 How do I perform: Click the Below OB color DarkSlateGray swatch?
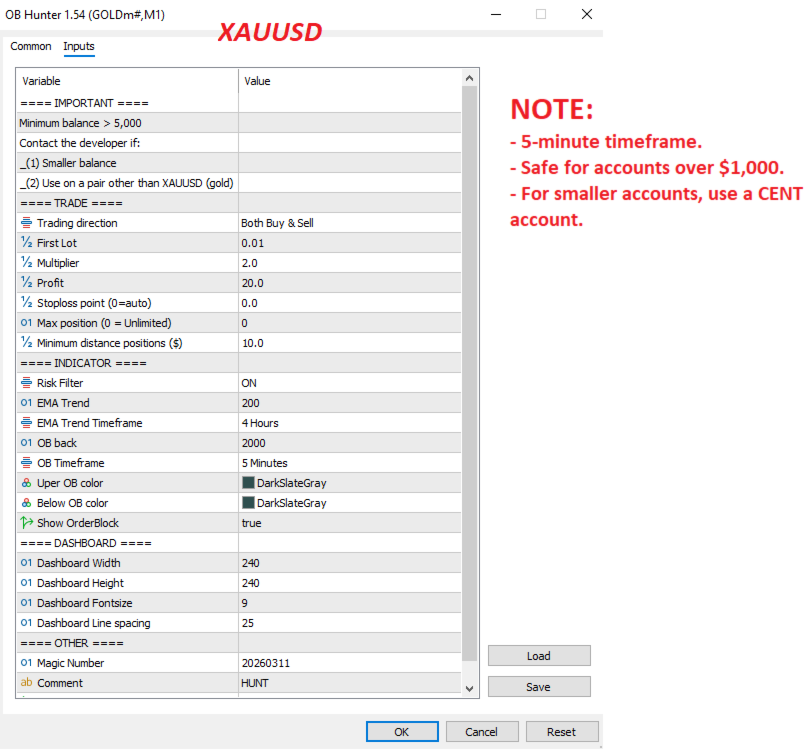tap(248, 503)
